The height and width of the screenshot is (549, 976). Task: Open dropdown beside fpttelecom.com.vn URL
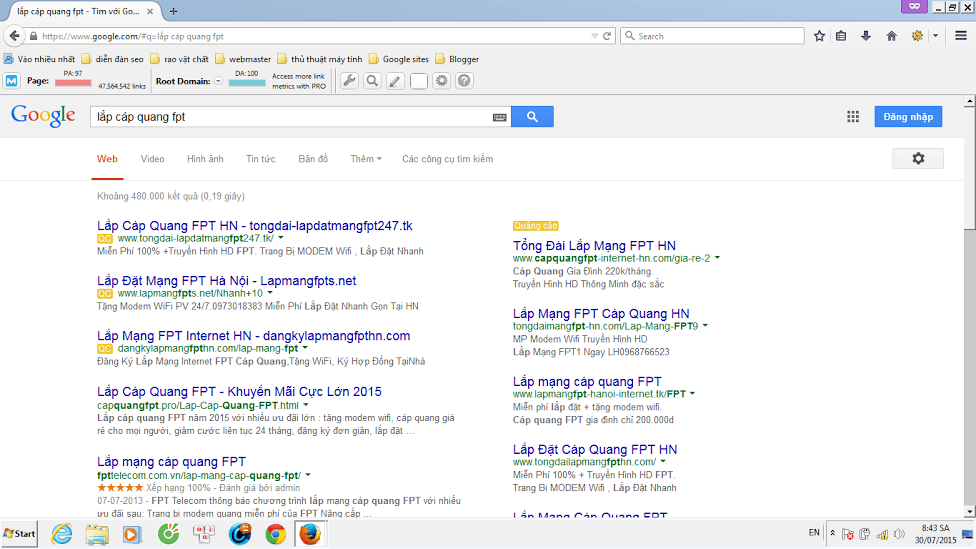point(307,475)
